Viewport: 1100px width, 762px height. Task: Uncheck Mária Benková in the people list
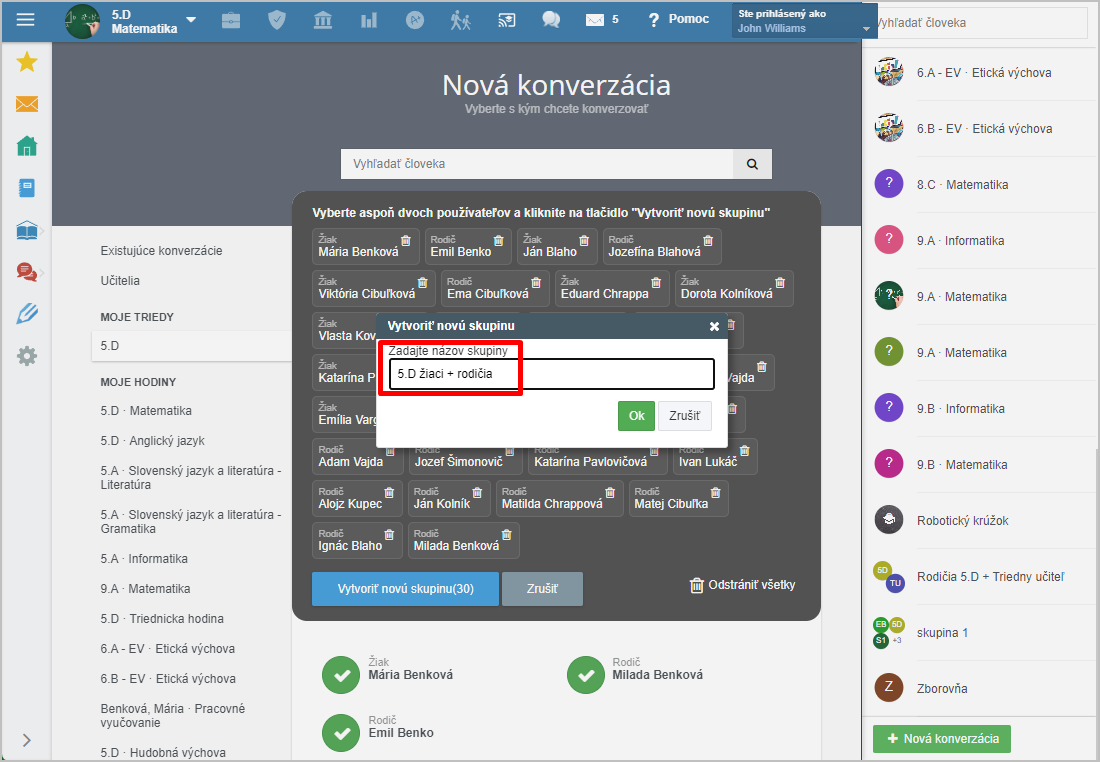tap(342, 675)
